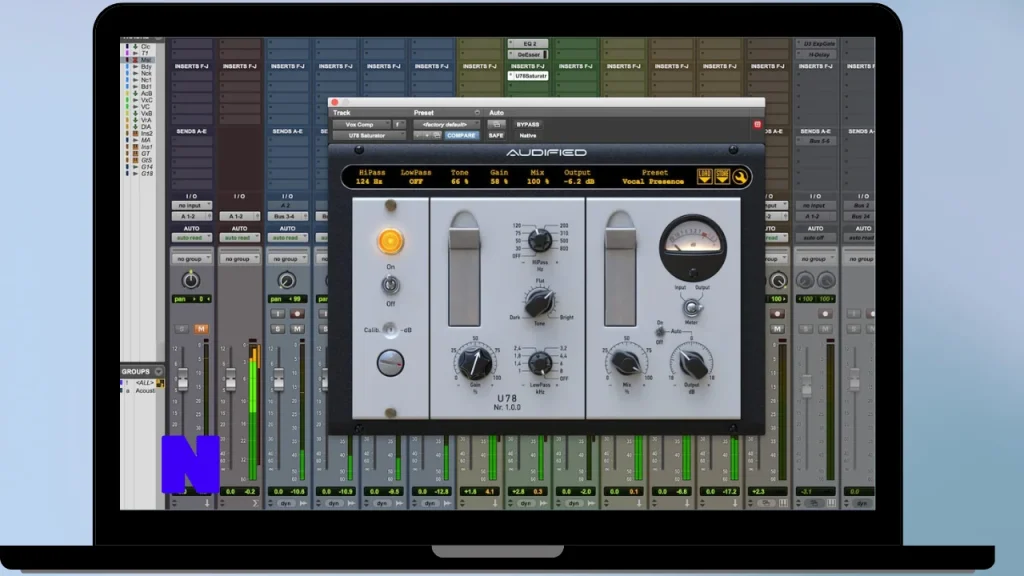Viewport: 1024px width, 576px height.
Task: Click the insert position 'f' selector
Action: [398, 125]
